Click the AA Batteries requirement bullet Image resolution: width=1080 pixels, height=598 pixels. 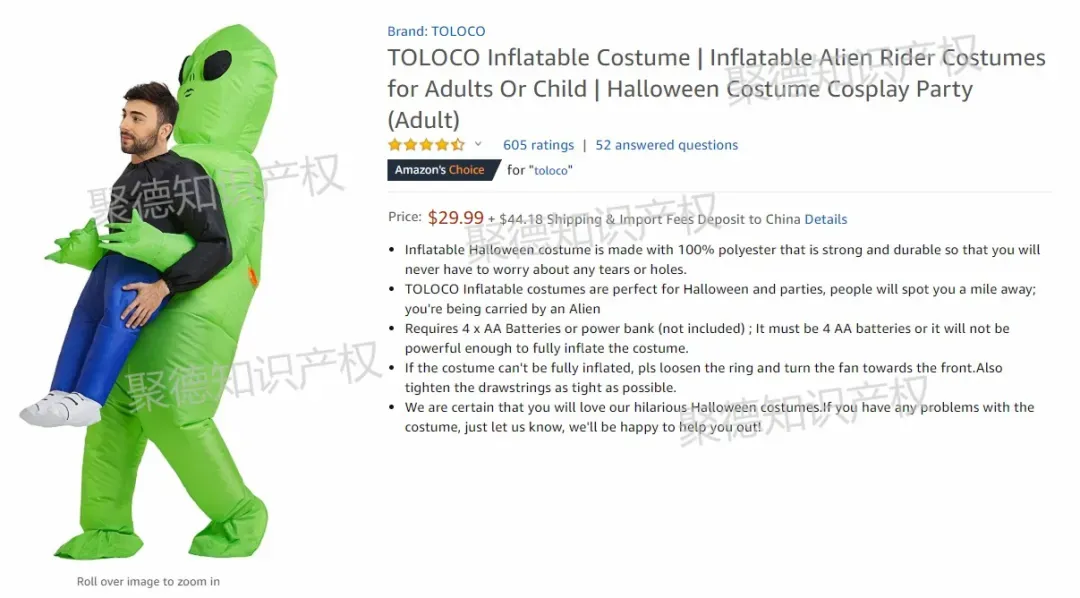[x=707, y=338]
